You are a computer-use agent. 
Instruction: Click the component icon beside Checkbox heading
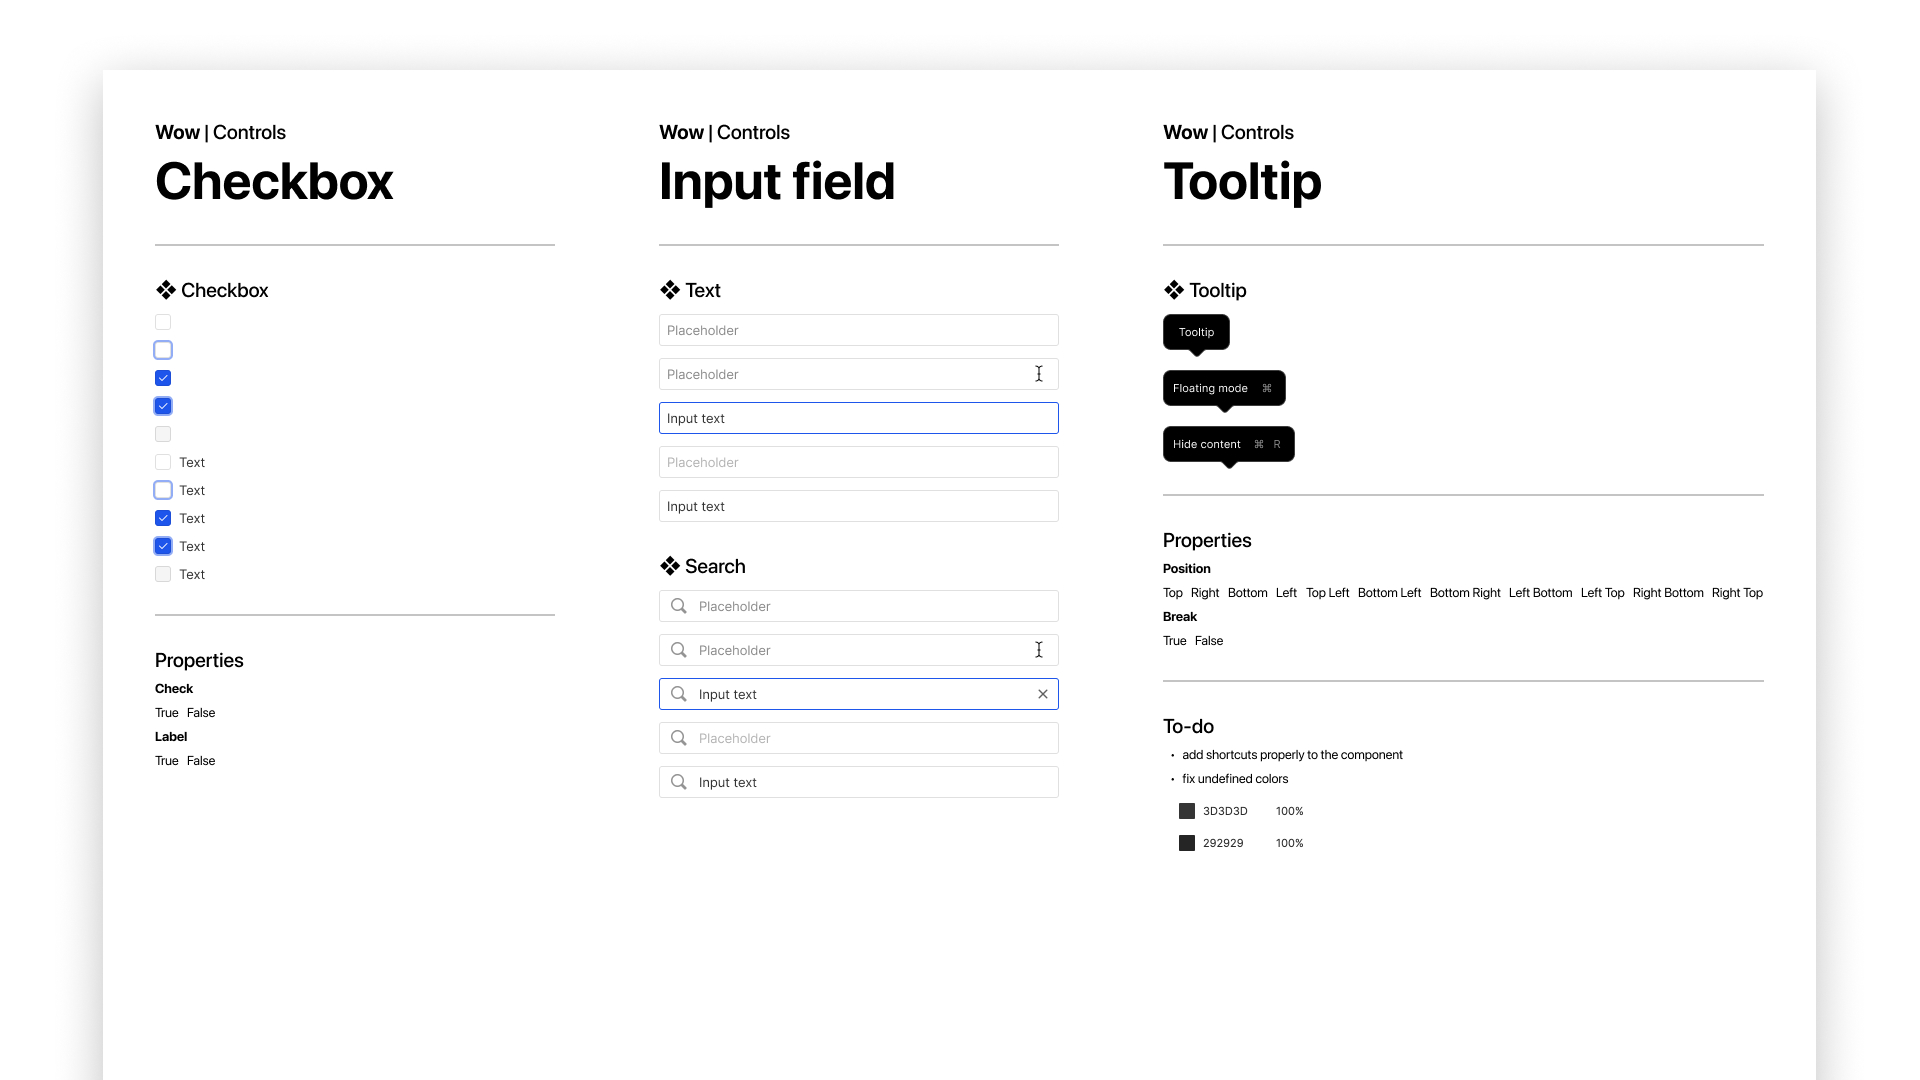click(x=166, y=290)
